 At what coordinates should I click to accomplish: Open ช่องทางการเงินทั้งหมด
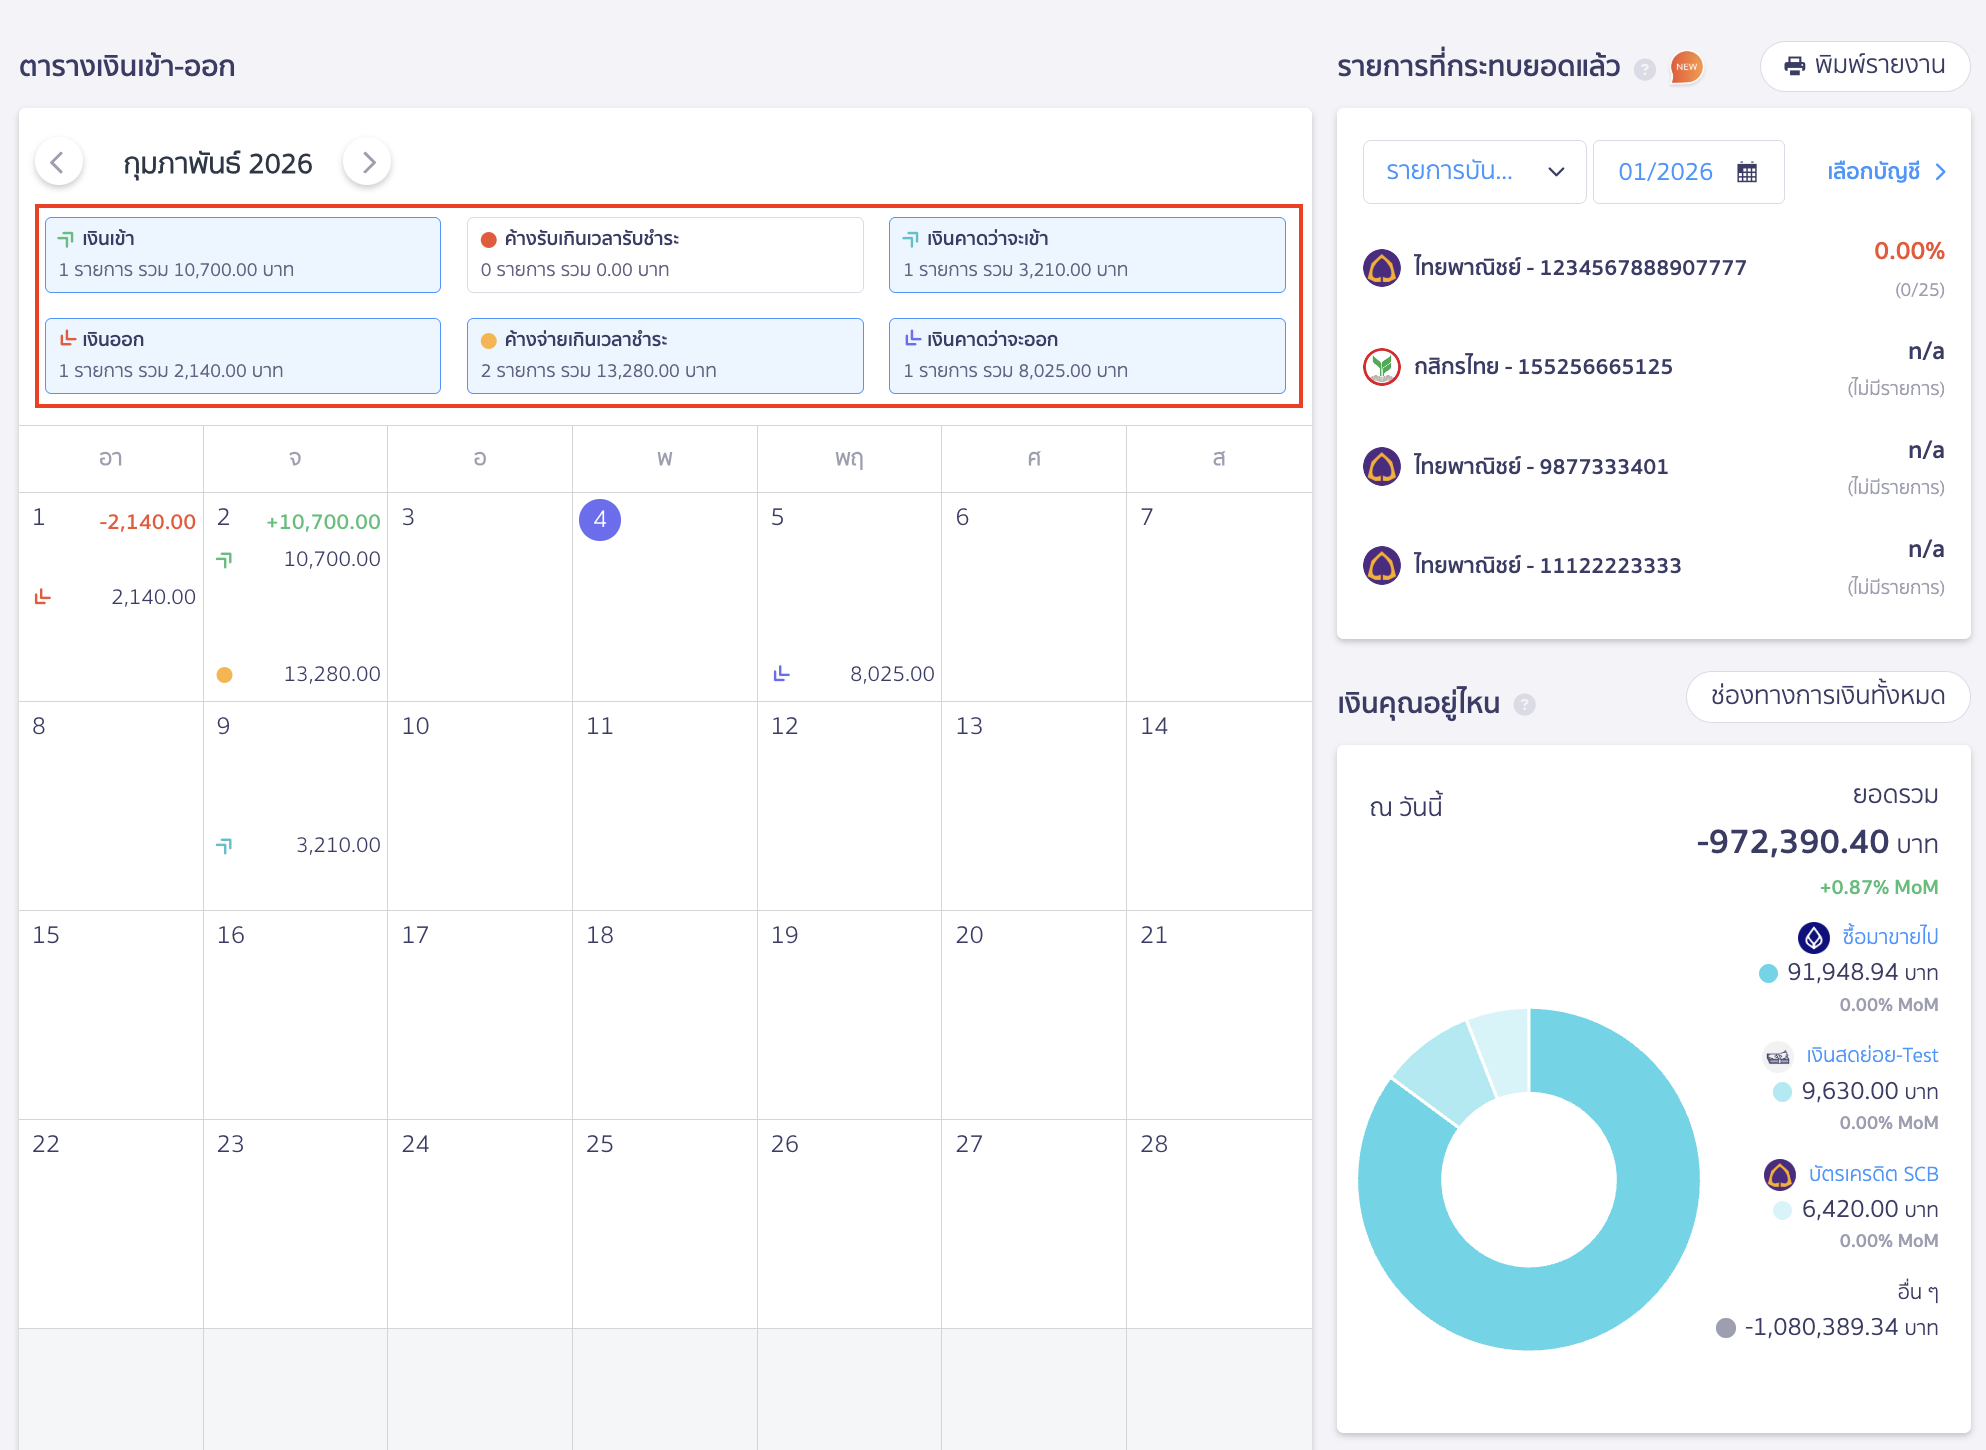tap(1828, 697)
